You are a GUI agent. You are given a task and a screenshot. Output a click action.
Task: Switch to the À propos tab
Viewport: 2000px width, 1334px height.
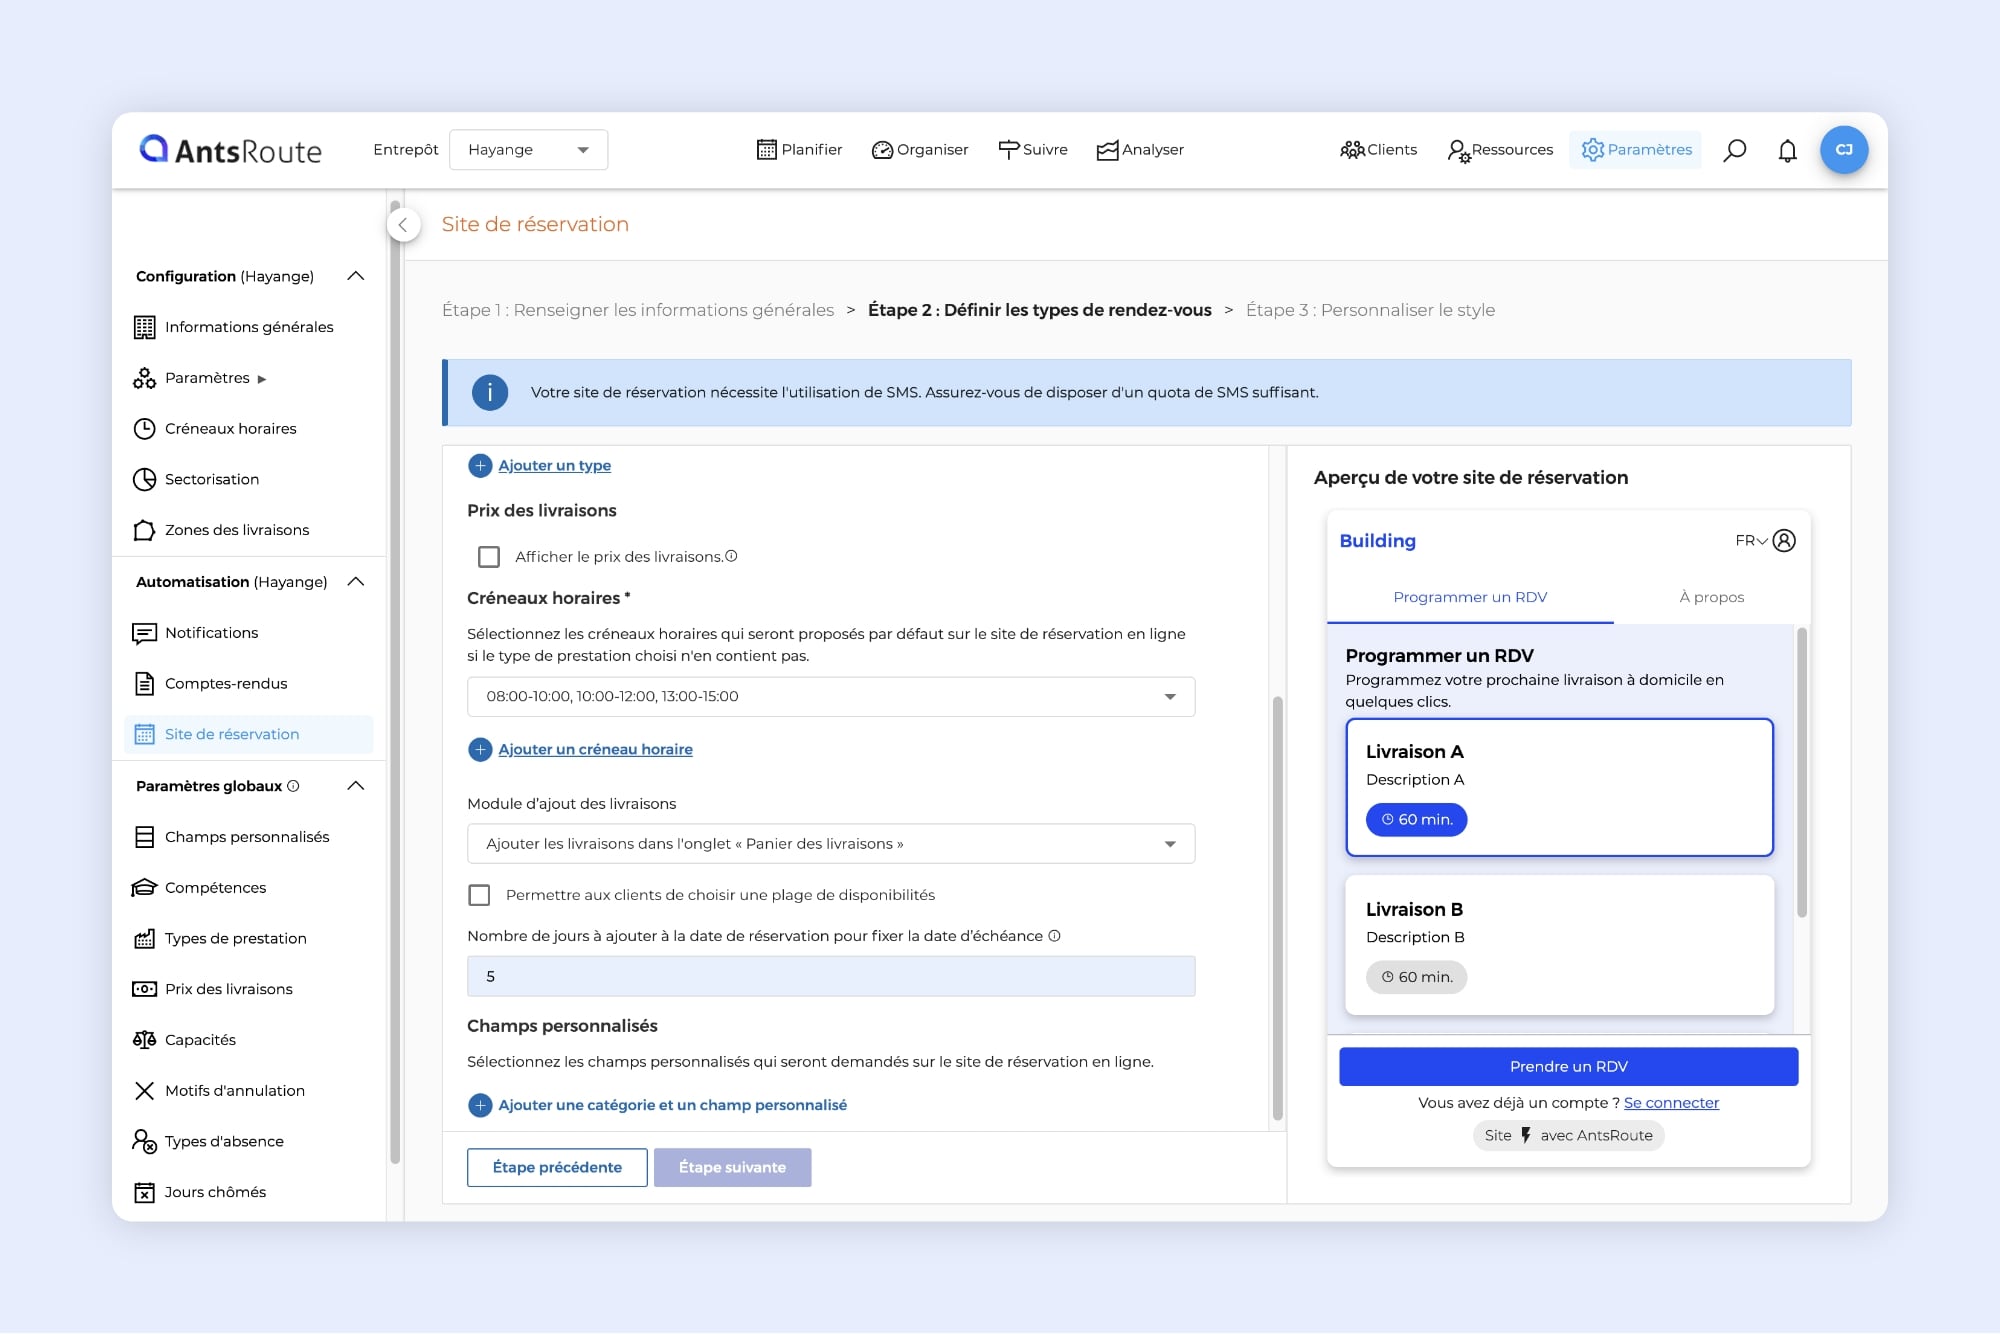1711,597
